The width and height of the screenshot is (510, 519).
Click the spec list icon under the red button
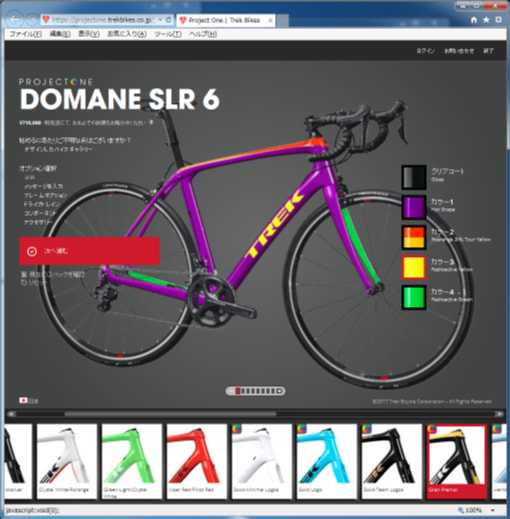click(x=24, y=274)
